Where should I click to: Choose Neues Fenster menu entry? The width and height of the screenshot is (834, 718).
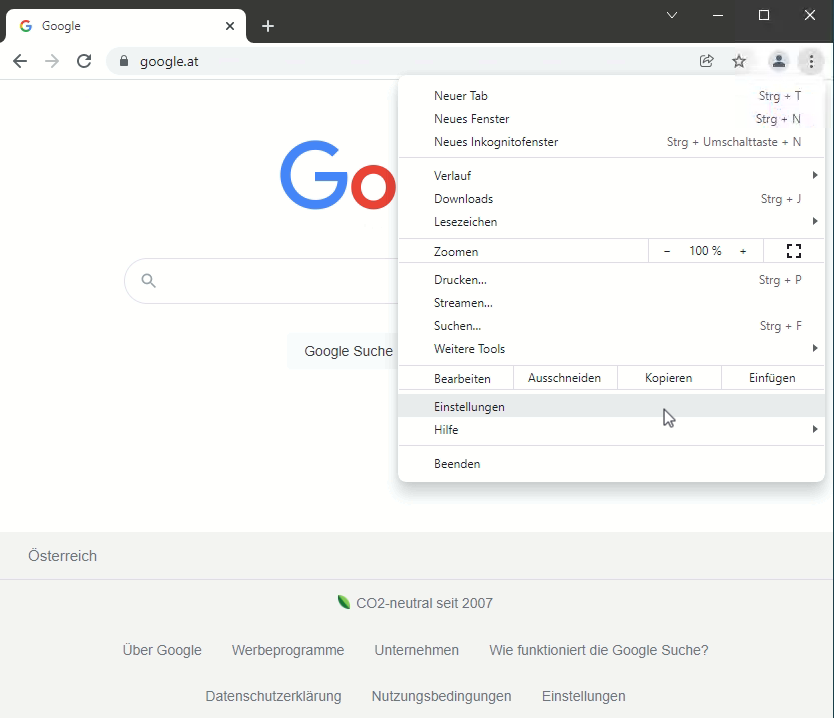click(x=612, y=119)
